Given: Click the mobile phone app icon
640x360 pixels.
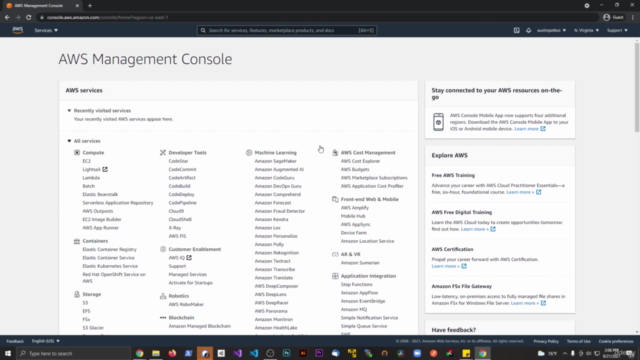Looking at the screenshot, I should [438, 122].
